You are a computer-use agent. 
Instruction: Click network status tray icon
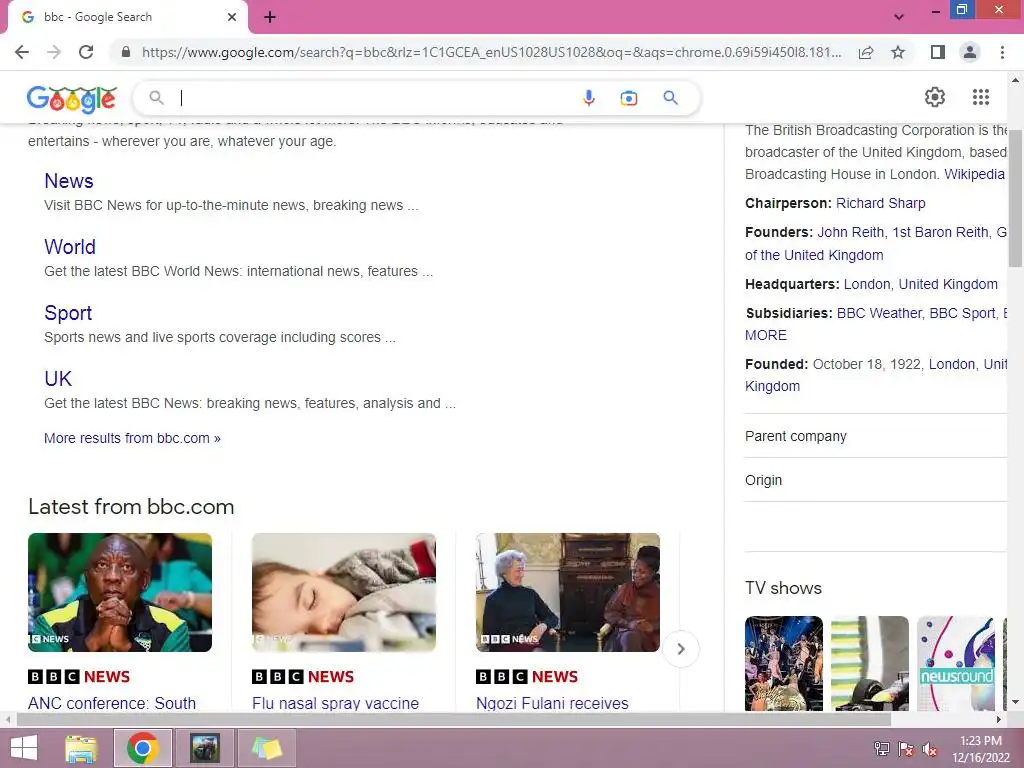(881, 749)
